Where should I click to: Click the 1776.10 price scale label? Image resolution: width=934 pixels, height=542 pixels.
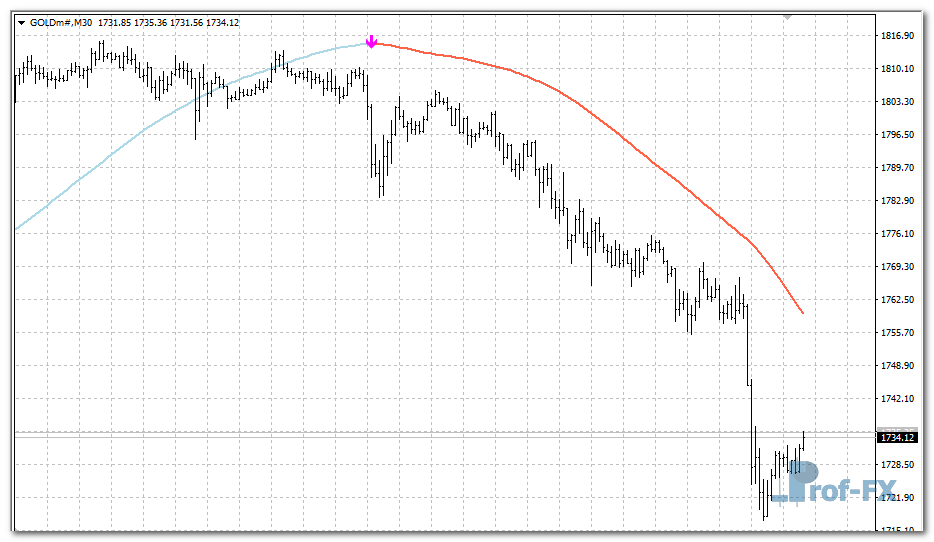[x=896, y=234]
